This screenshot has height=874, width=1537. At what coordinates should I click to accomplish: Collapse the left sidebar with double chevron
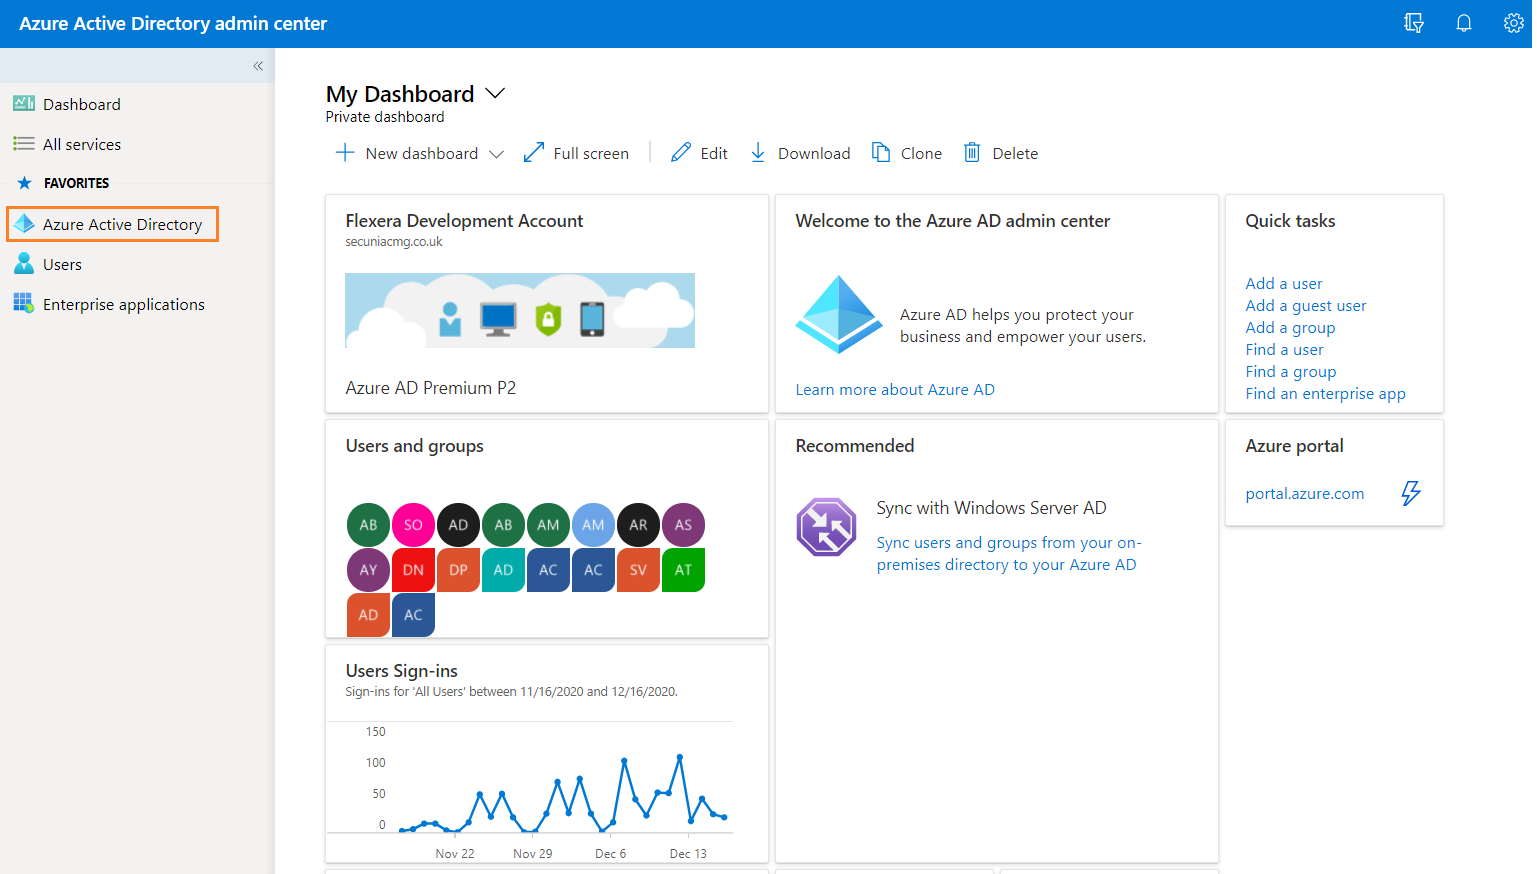[x=258, y=66]
